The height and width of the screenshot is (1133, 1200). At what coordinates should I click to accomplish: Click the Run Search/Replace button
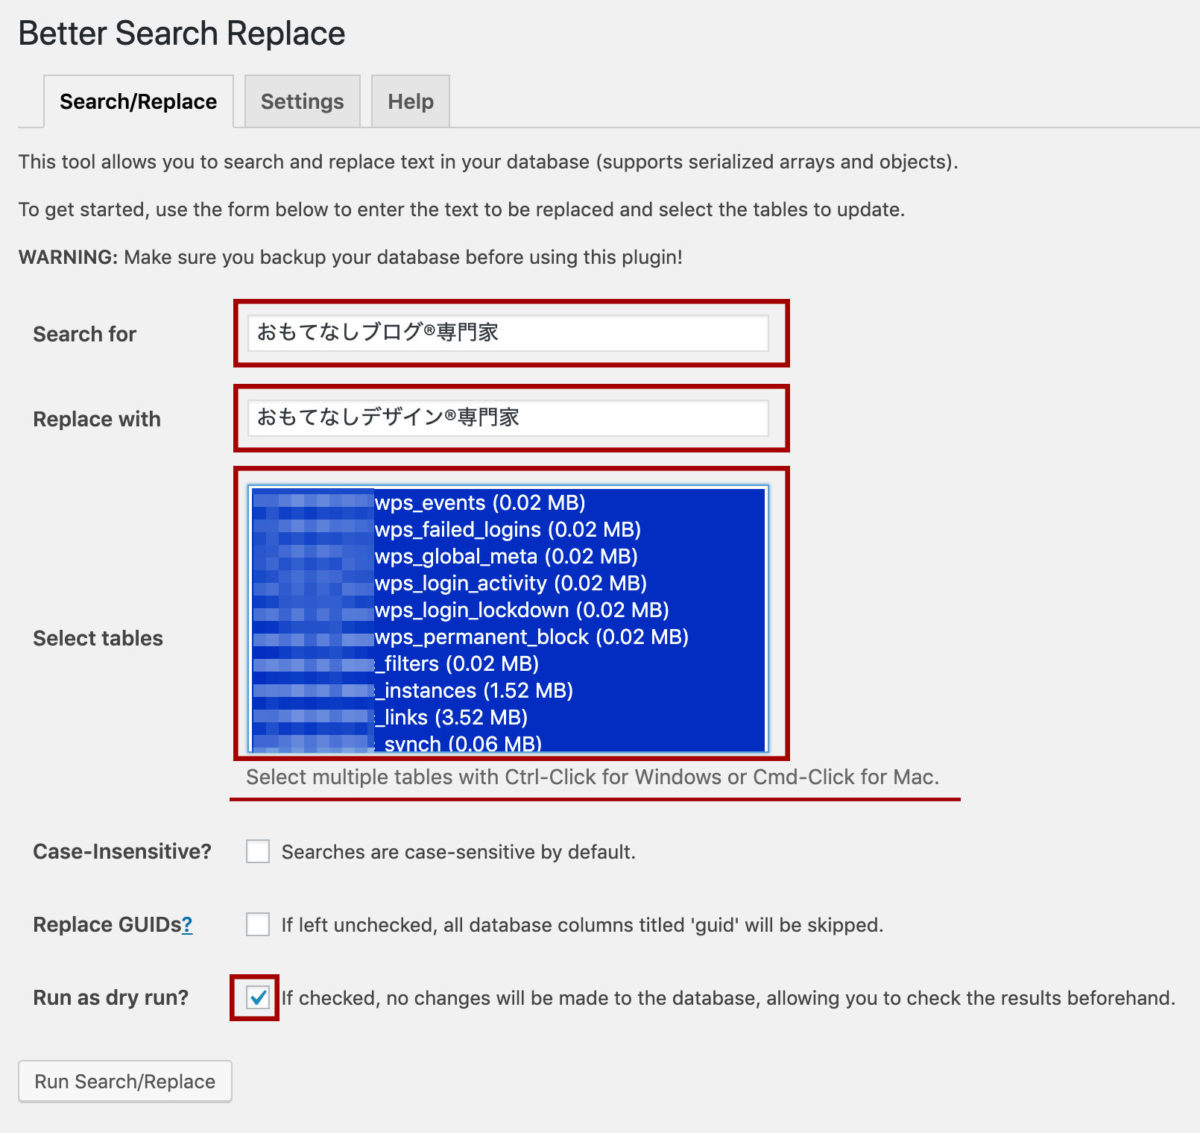click(x=125, y=1082)
